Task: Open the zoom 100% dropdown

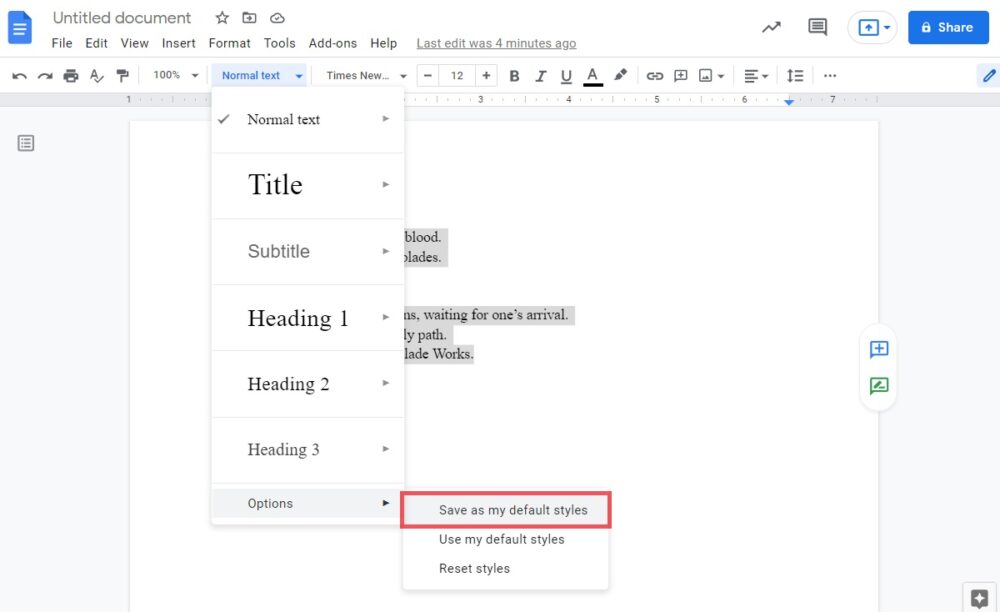Action: point(175,76)
